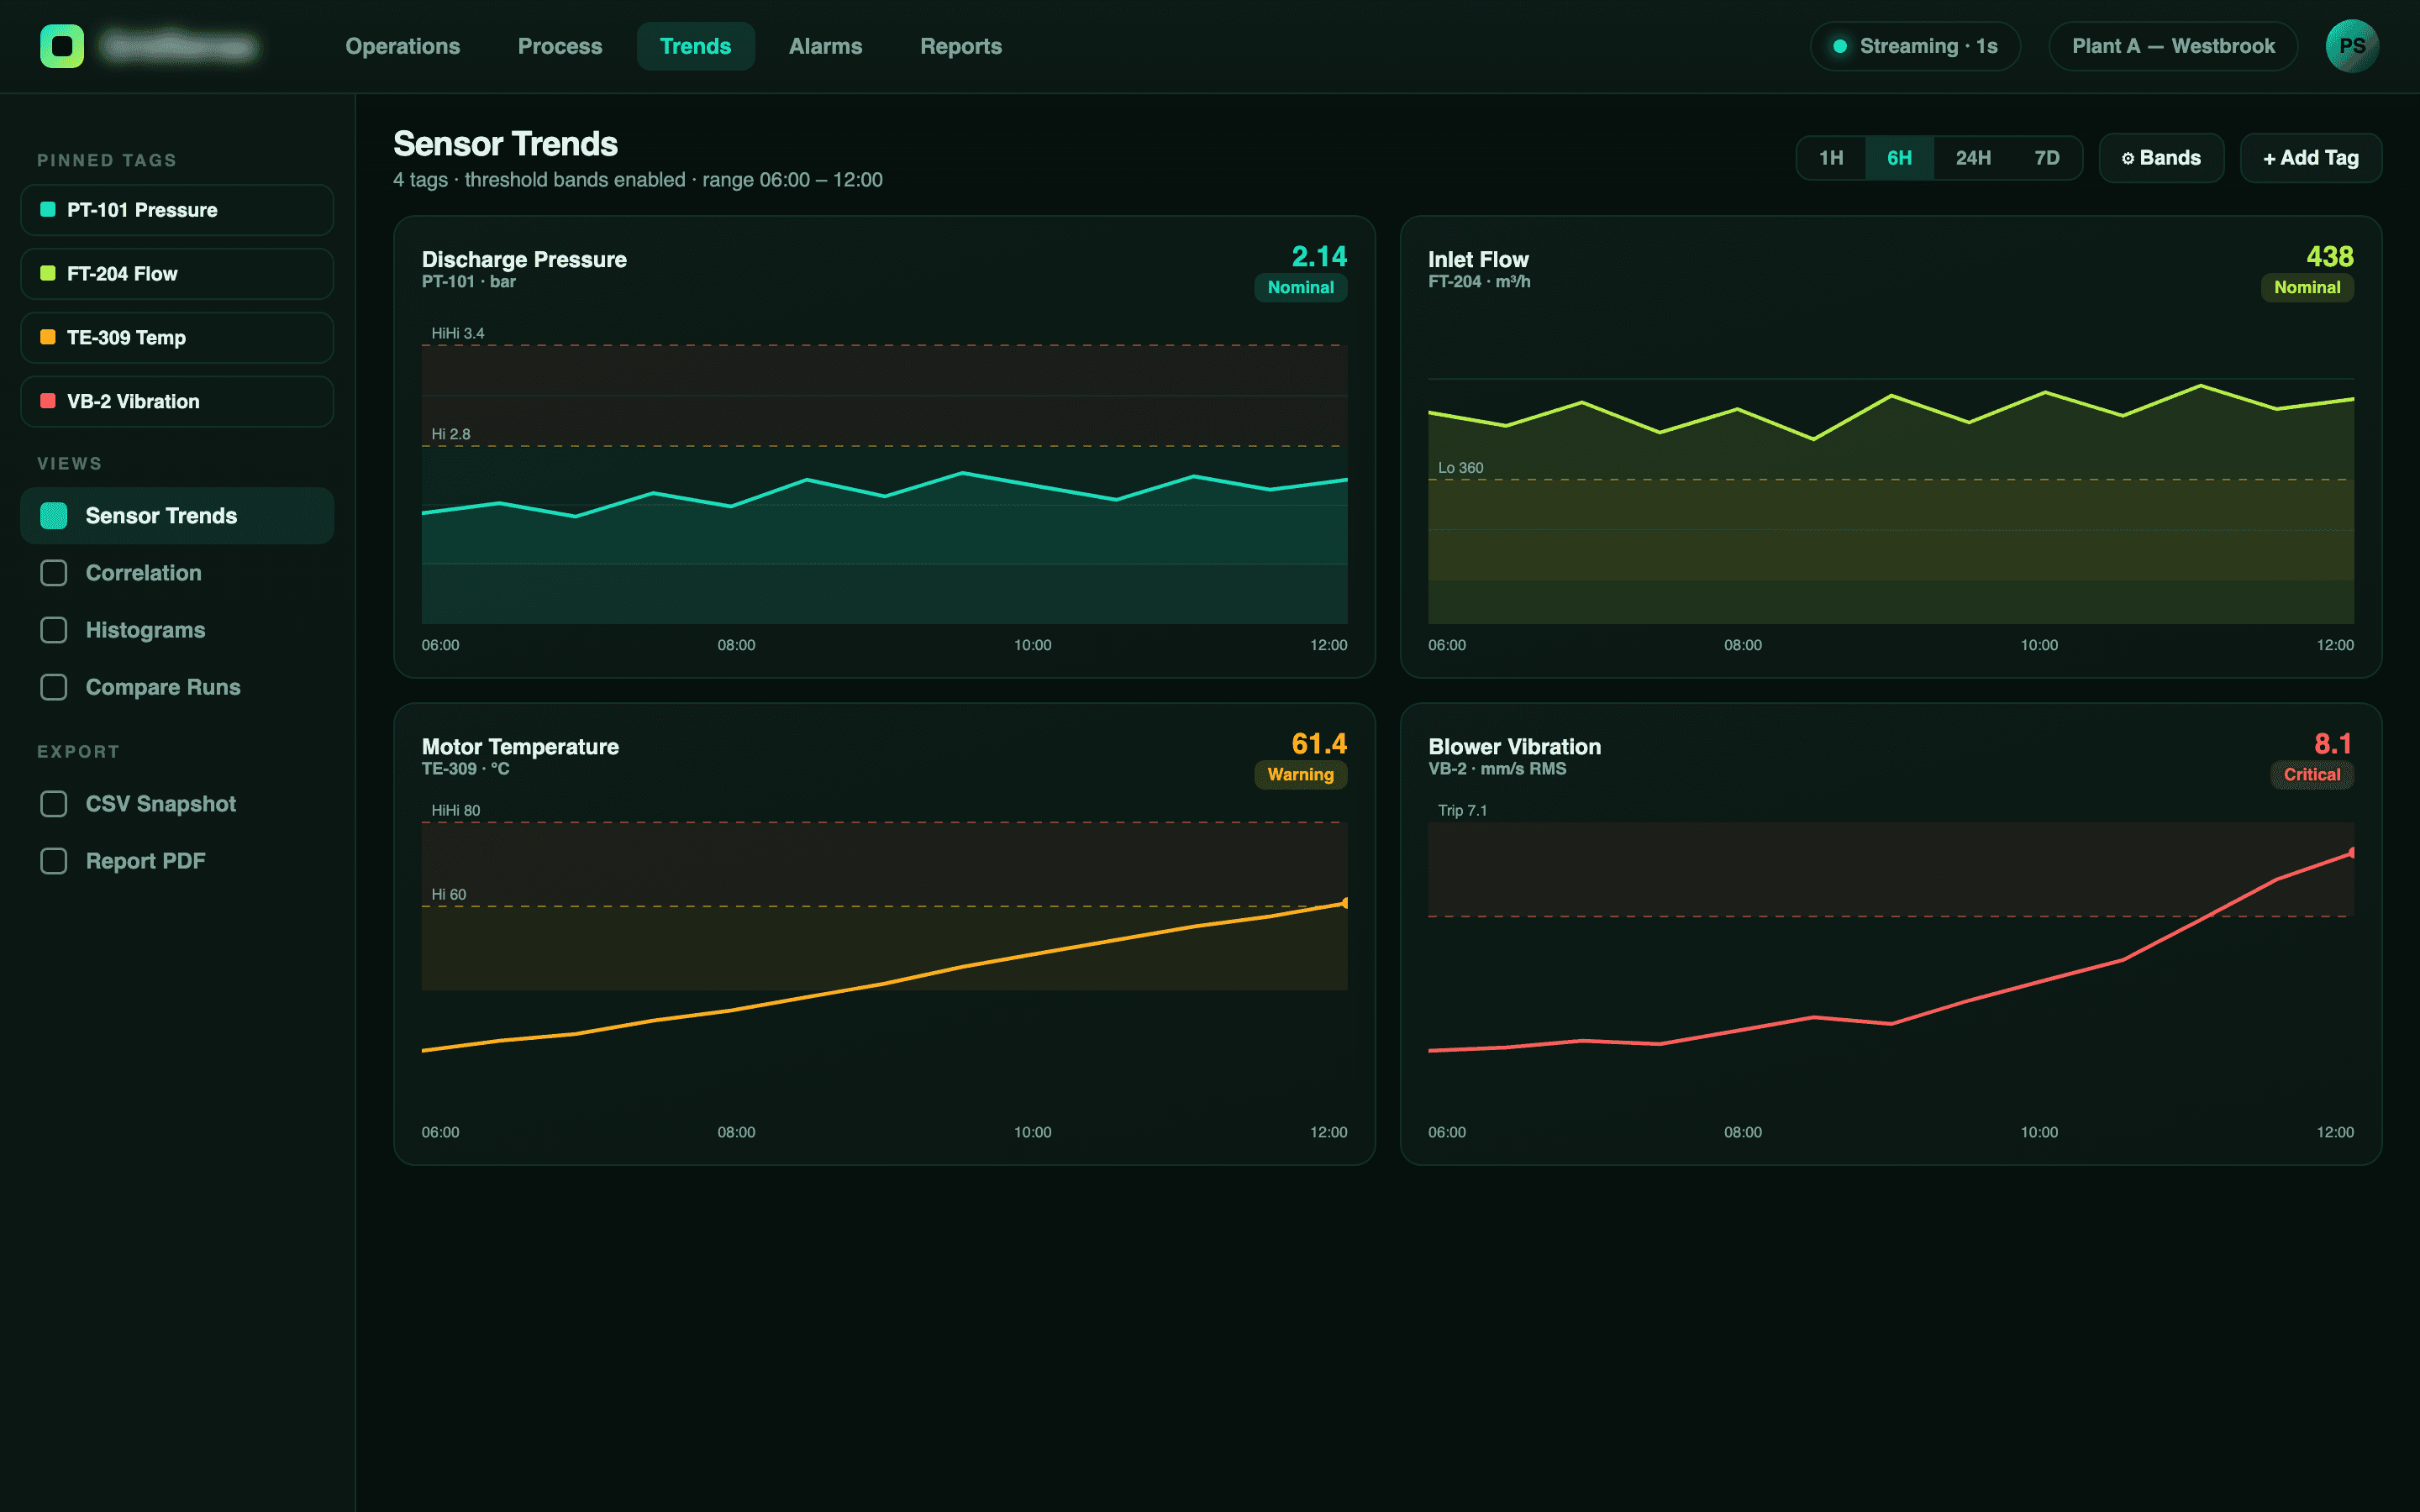Tick the Histograms view checkbox

point(53,630)
